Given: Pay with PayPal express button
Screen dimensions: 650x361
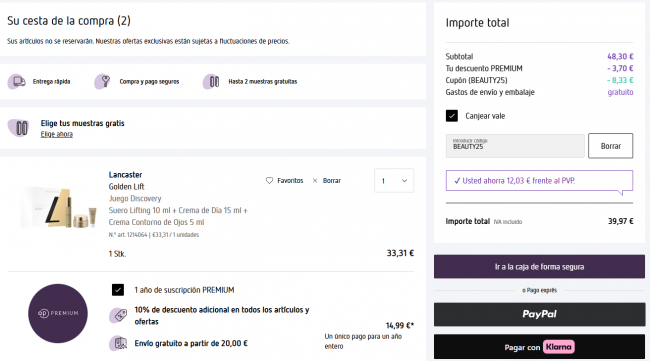Looking at the screenshot, I should coord(539,314).
